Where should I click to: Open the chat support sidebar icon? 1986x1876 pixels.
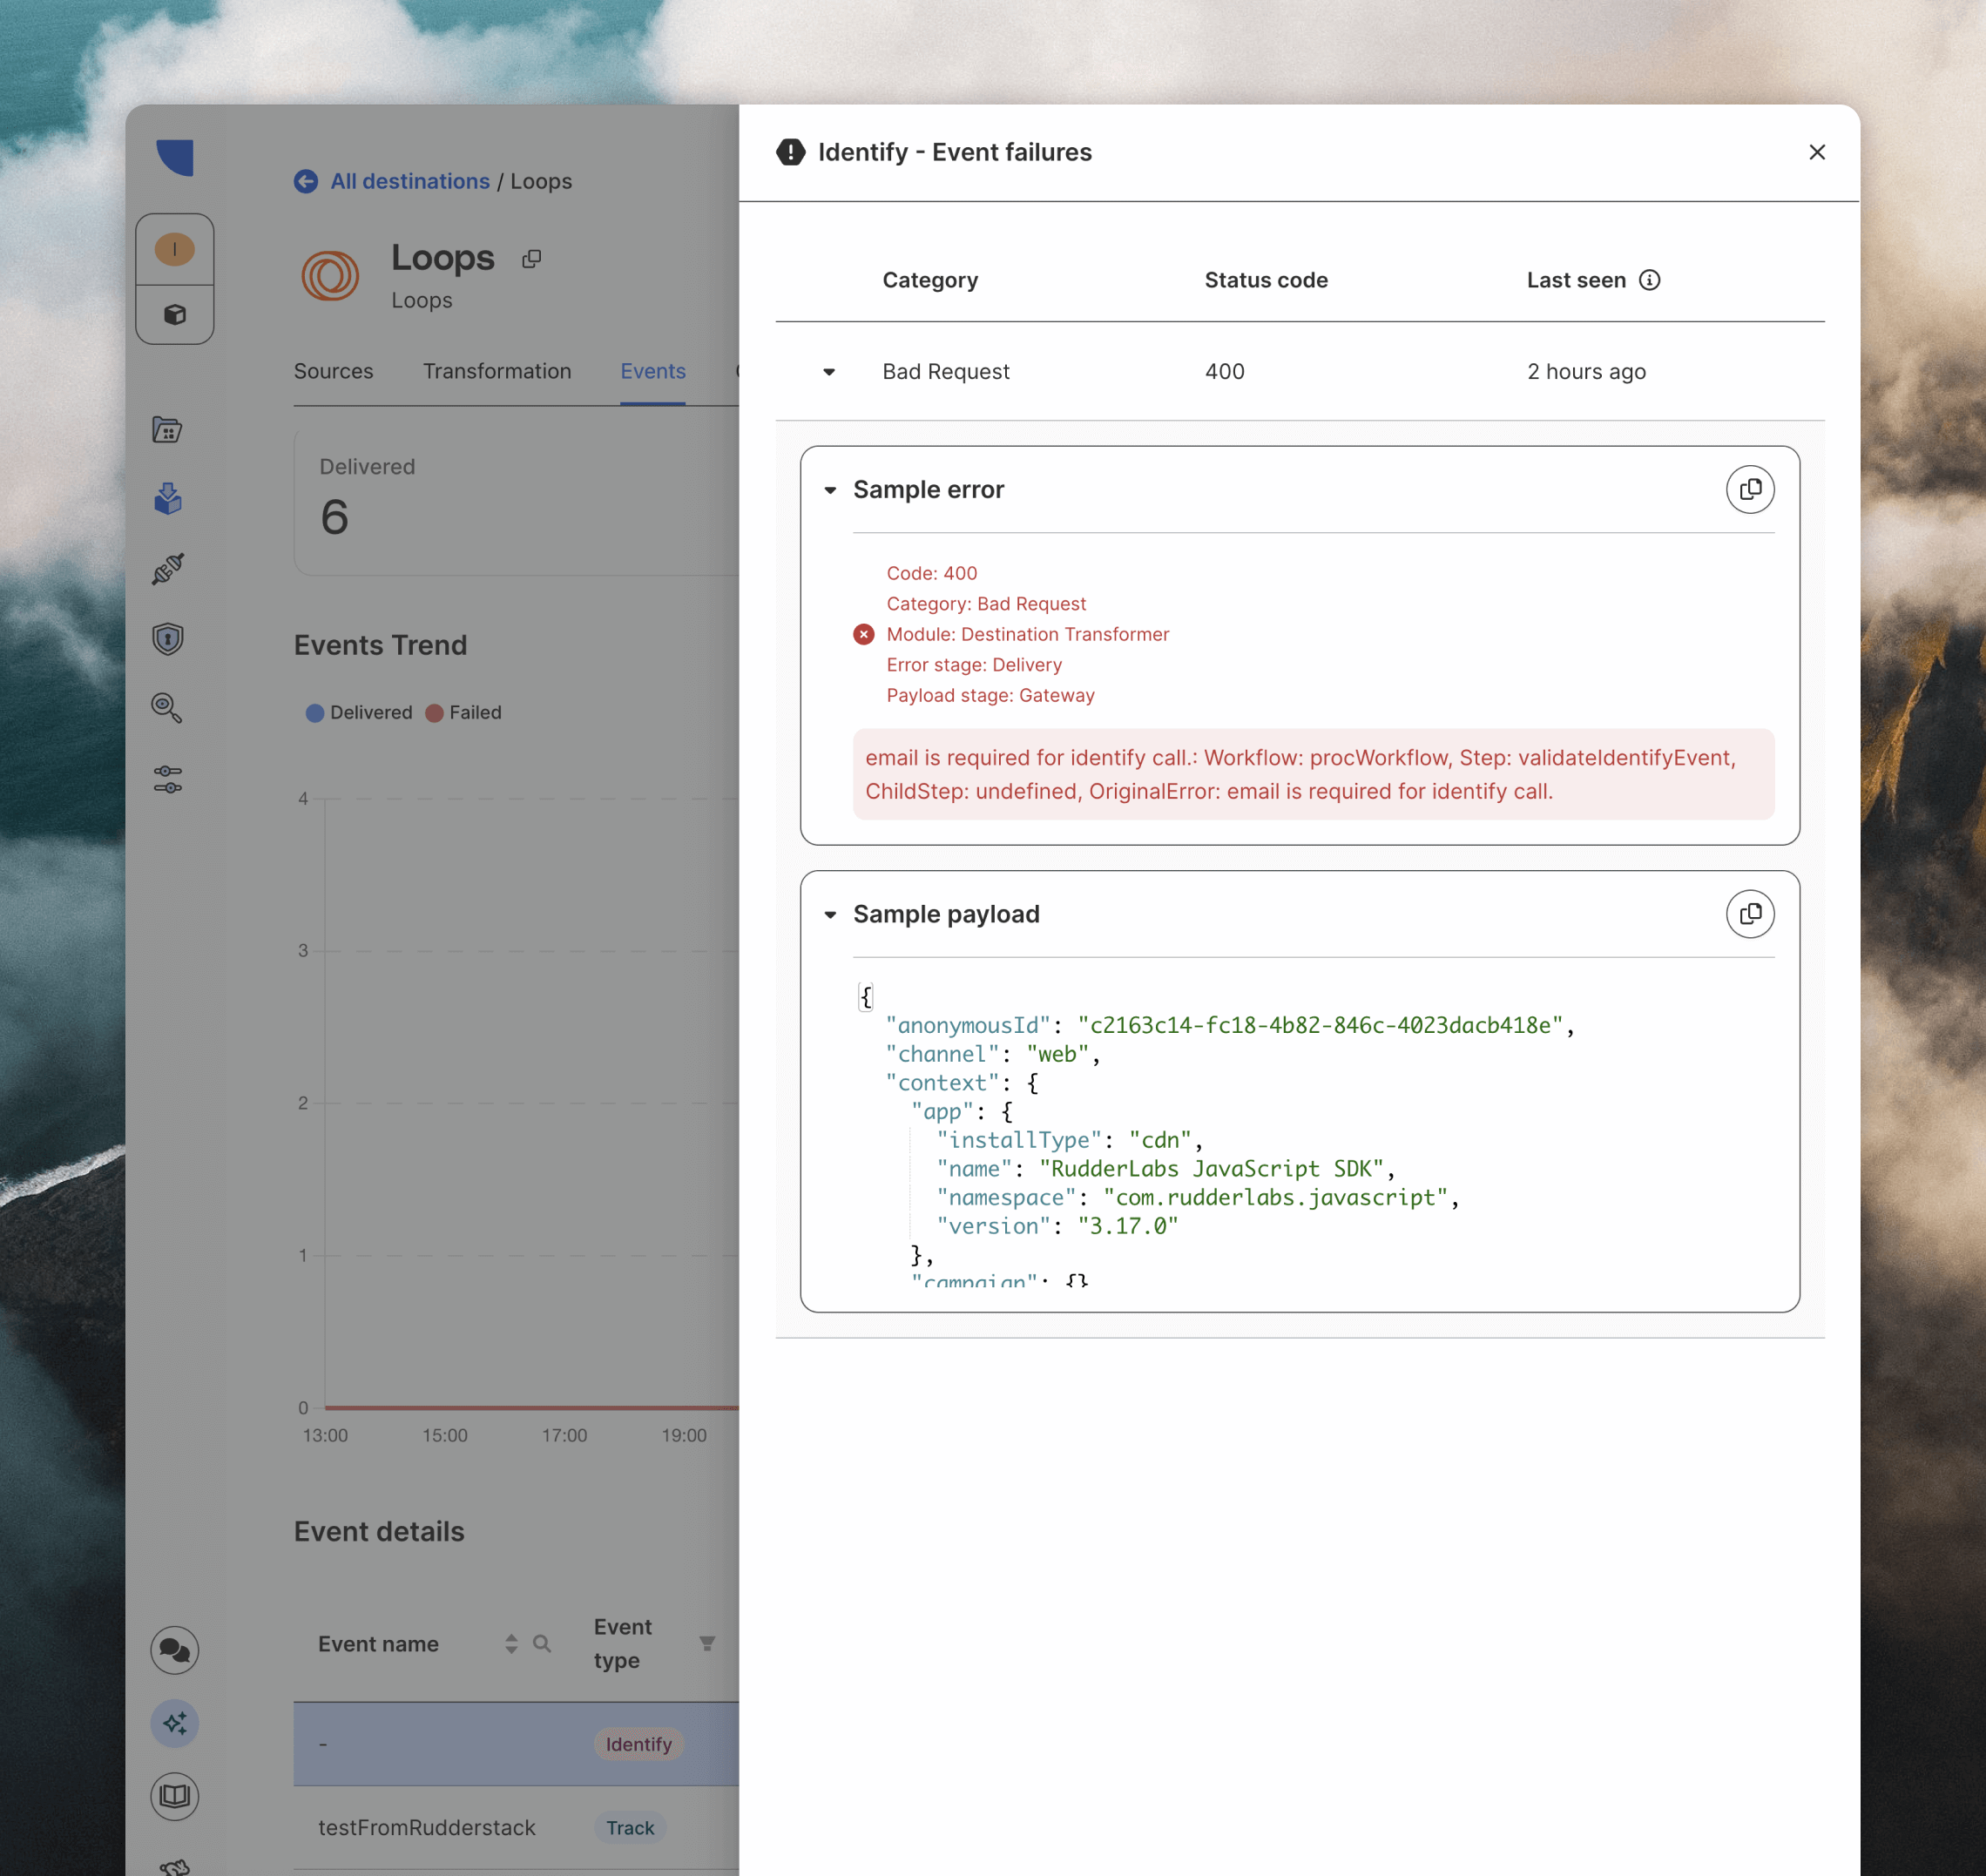click(175, 1650)
